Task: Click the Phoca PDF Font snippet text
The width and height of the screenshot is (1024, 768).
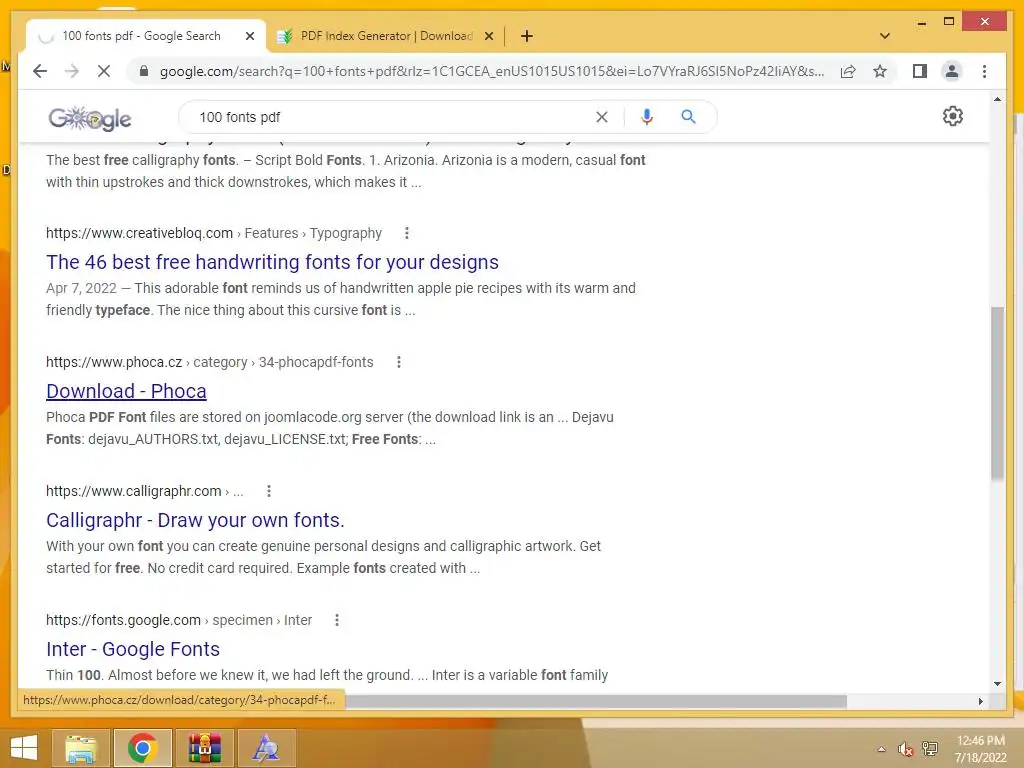Action: point(330,428)
